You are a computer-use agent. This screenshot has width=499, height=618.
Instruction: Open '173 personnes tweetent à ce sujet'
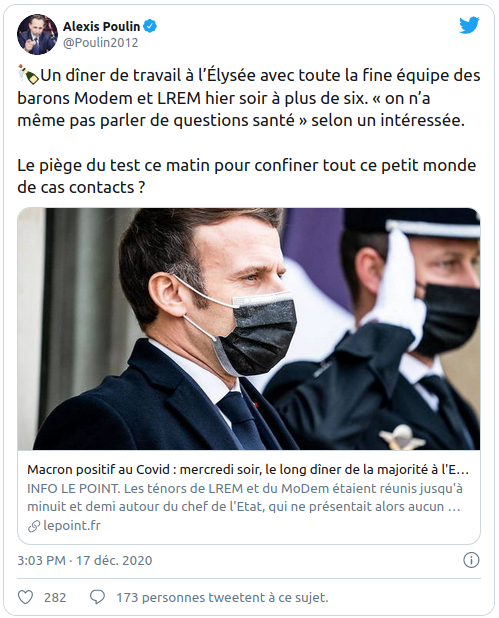click(222, 598)
